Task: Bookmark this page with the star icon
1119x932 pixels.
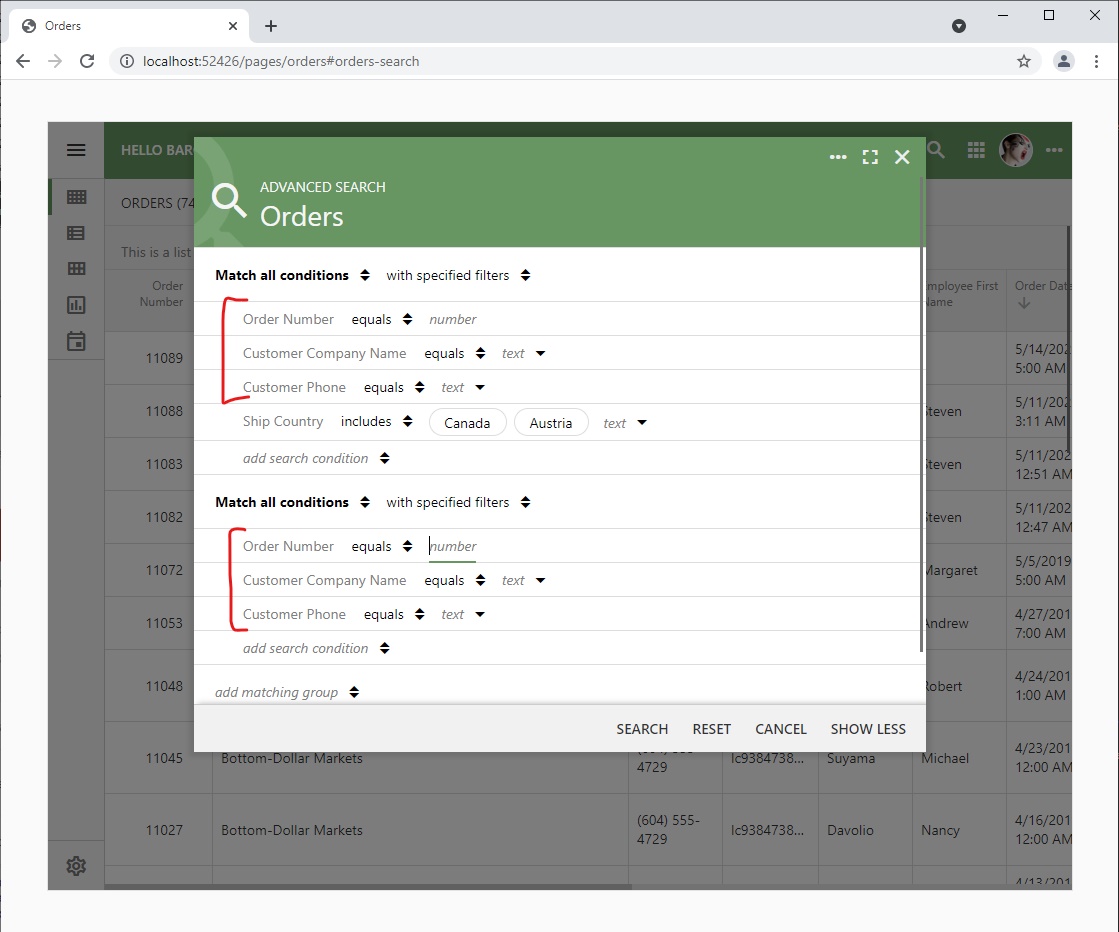Action: [x=1024, y=61]
